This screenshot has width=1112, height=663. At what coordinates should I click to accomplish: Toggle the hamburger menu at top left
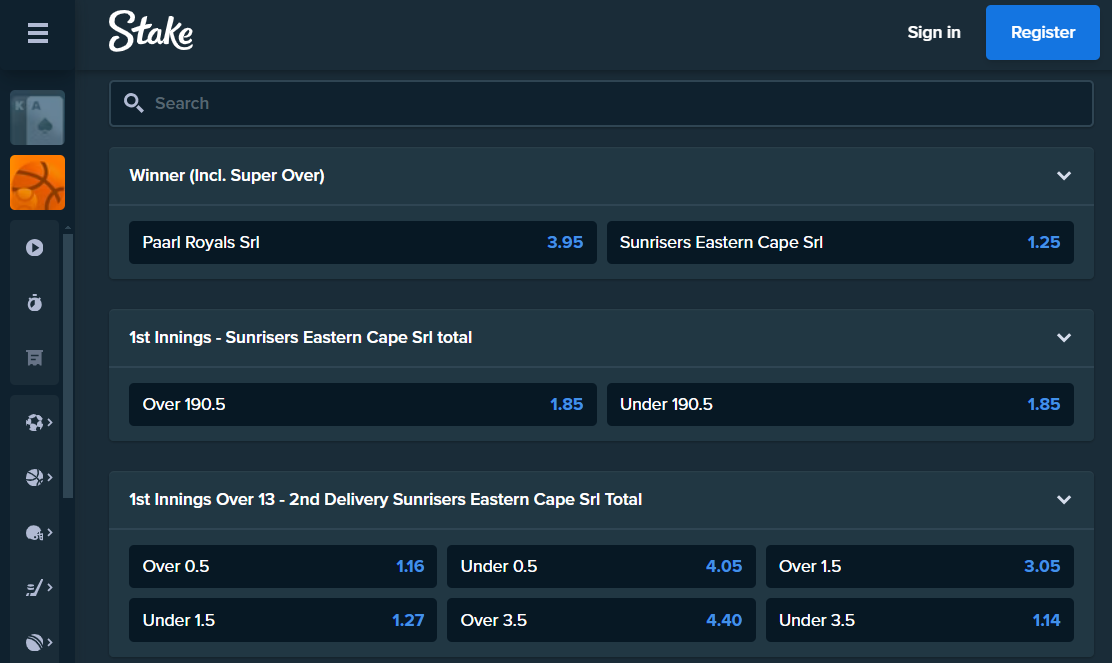pyautogui.click(x=37, y=33)
